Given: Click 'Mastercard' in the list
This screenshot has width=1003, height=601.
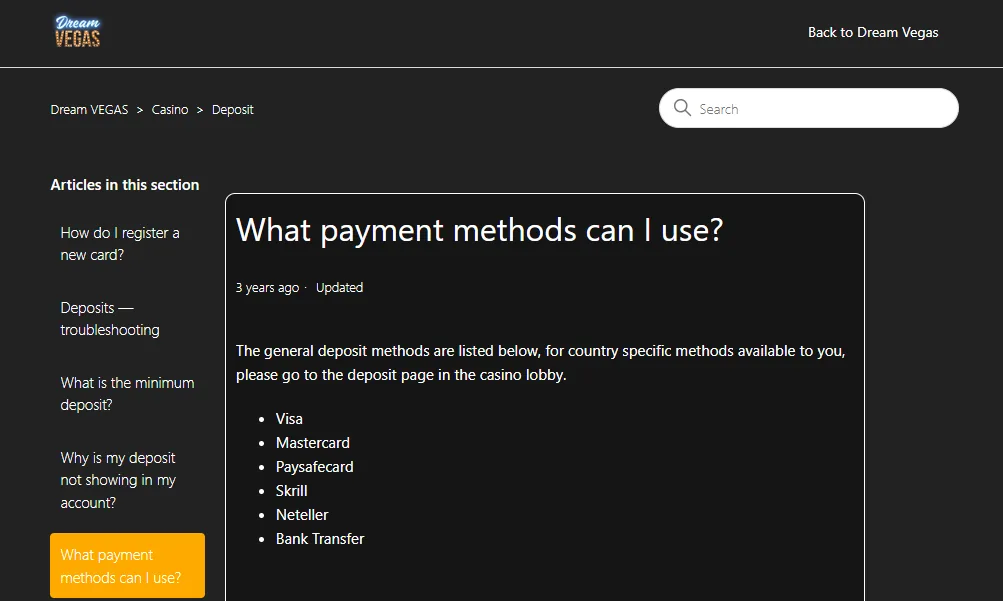Looking at the screenshot, I should tap(313, 443).
